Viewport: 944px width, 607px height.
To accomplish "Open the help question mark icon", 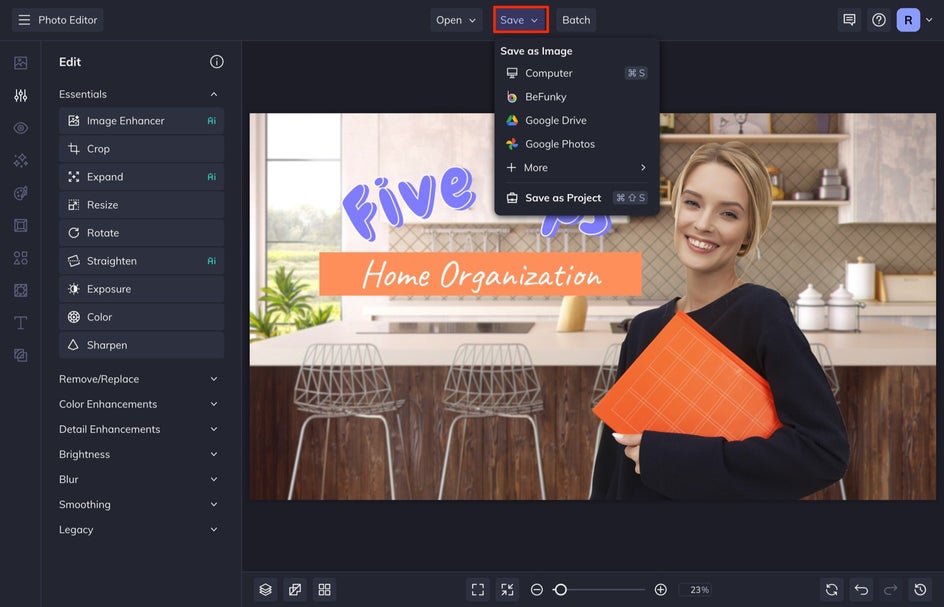I will (878, 20).
